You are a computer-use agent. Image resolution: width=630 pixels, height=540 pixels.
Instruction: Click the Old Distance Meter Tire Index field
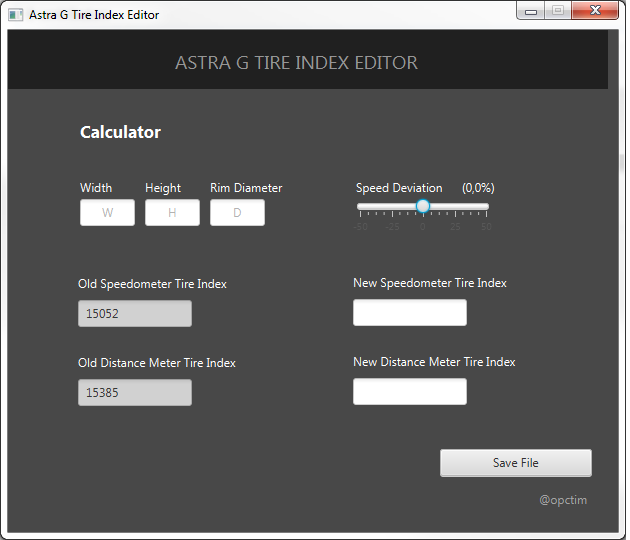point(135,393)
